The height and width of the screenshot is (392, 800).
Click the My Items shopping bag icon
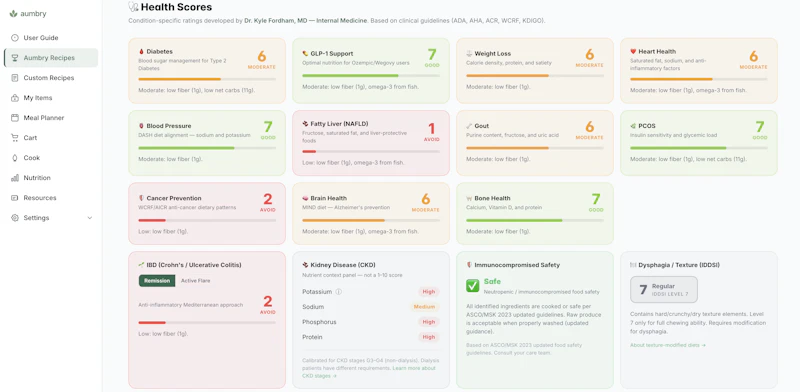coord(15,97)
